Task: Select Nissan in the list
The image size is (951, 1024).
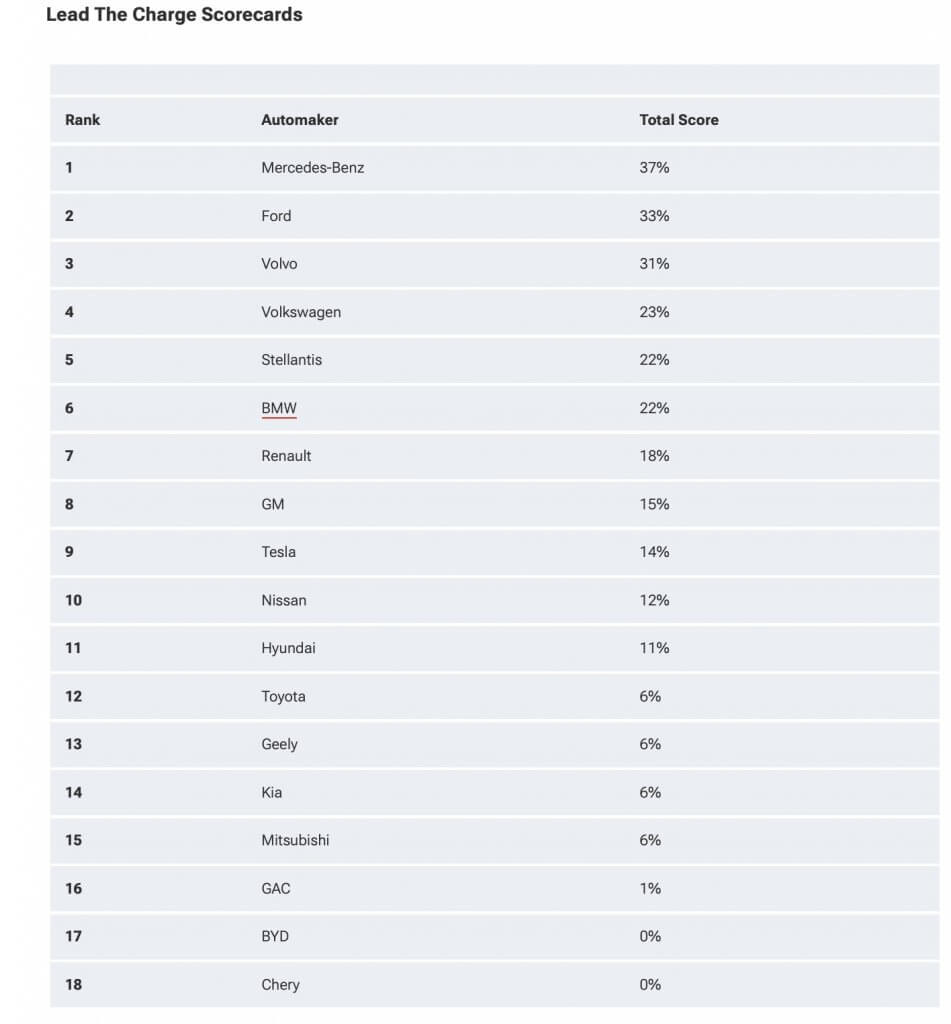Action: click(x=283, y=600)
